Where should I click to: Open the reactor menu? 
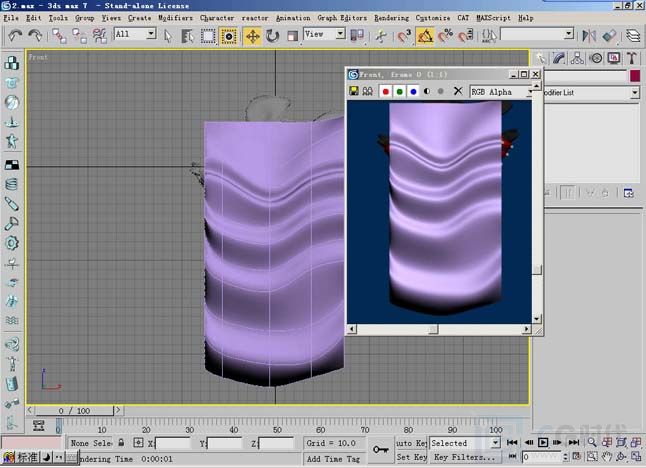[x=255, y=18]
